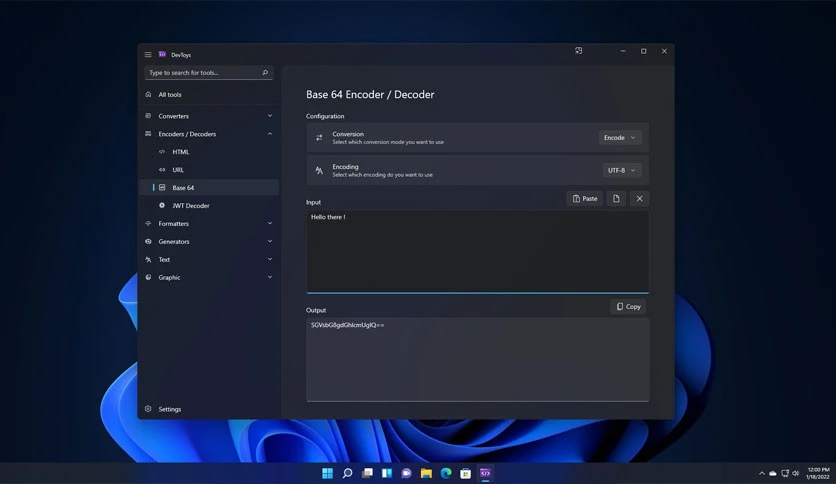
Task: Open the Windows Start menu
Action: click(x=327, y=473)
